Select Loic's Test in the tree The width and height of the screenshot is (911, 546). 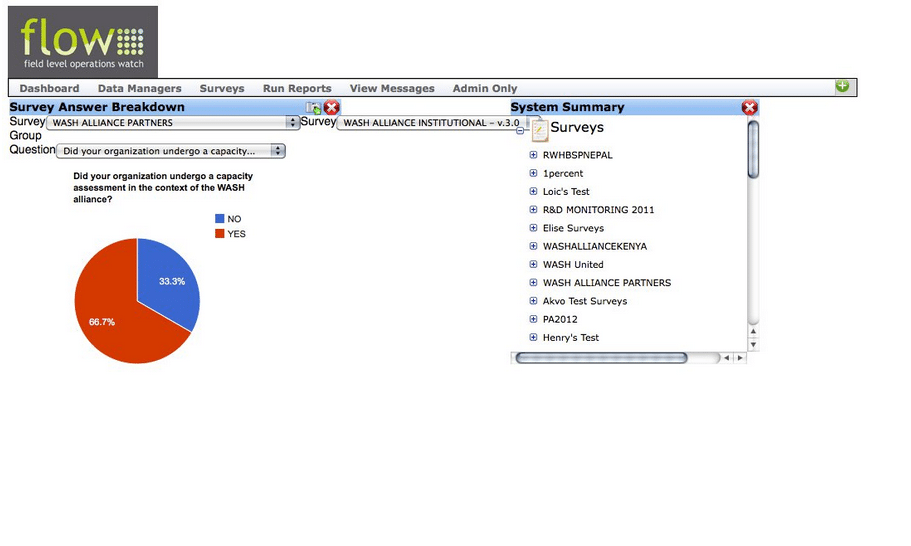566,192
